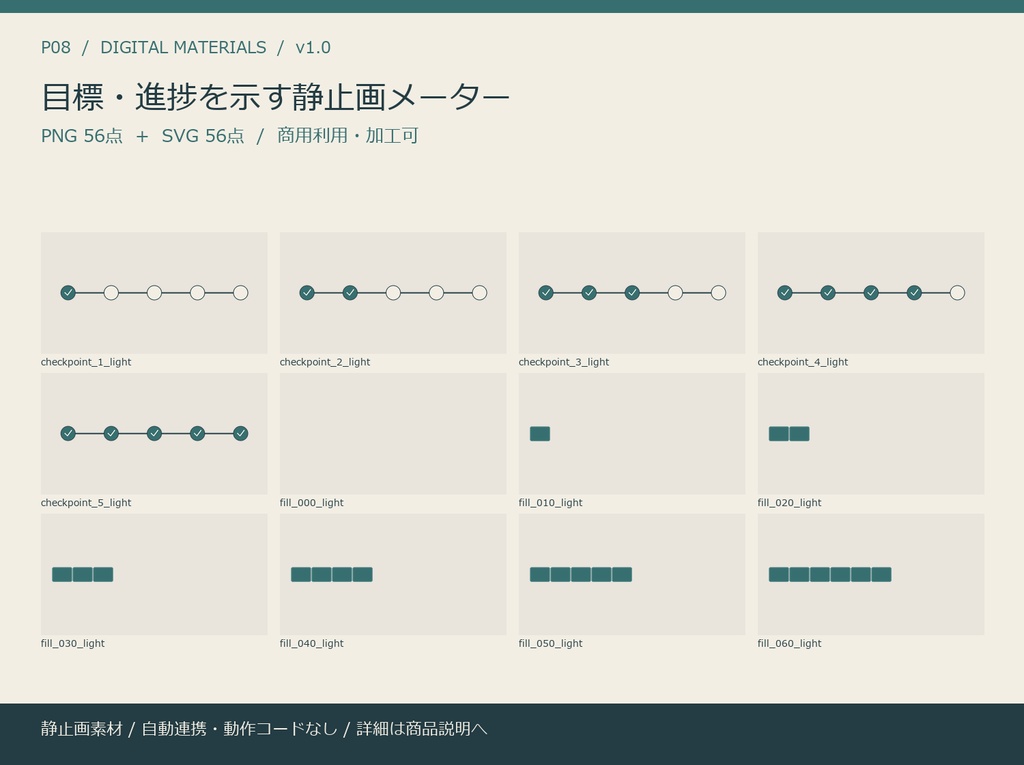Click the label fill_020_light

pos(790,502)
